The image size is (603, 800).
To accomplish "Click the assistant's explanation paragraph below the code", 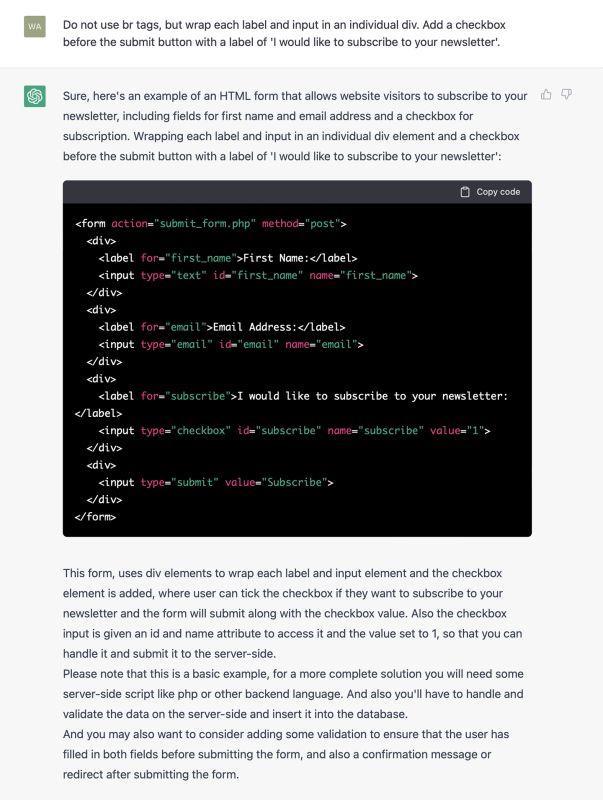I will click(290, 610).
